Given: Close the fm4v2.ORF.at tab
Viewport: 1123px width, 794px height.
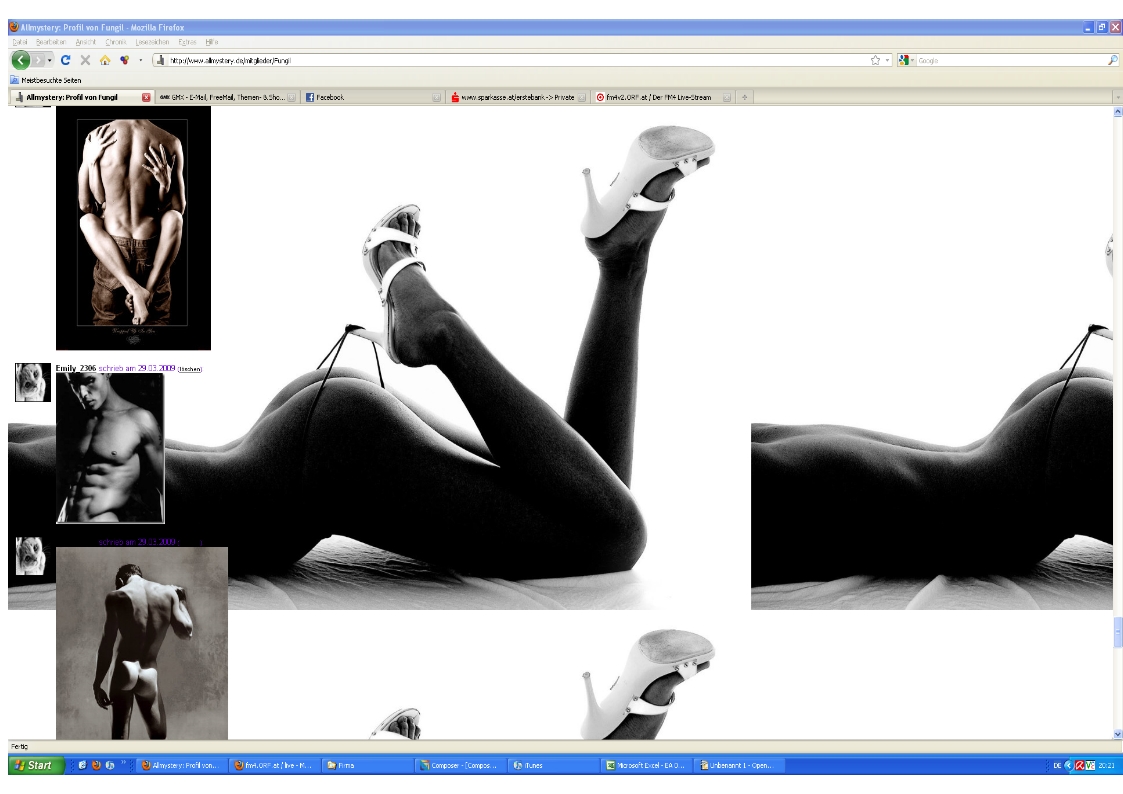Looking at the screenshot, I should [726, 97].
